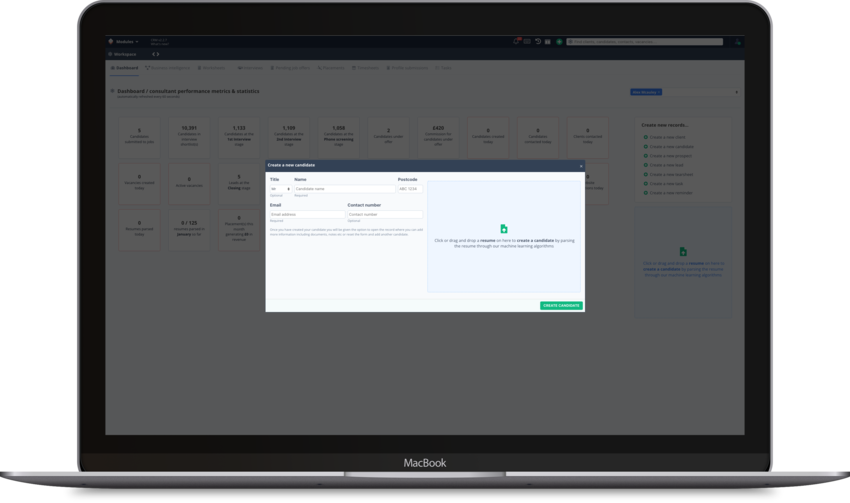Click the app logo icon beside Modules
This screenshot has height=503, width=850.
click(111, 42)
